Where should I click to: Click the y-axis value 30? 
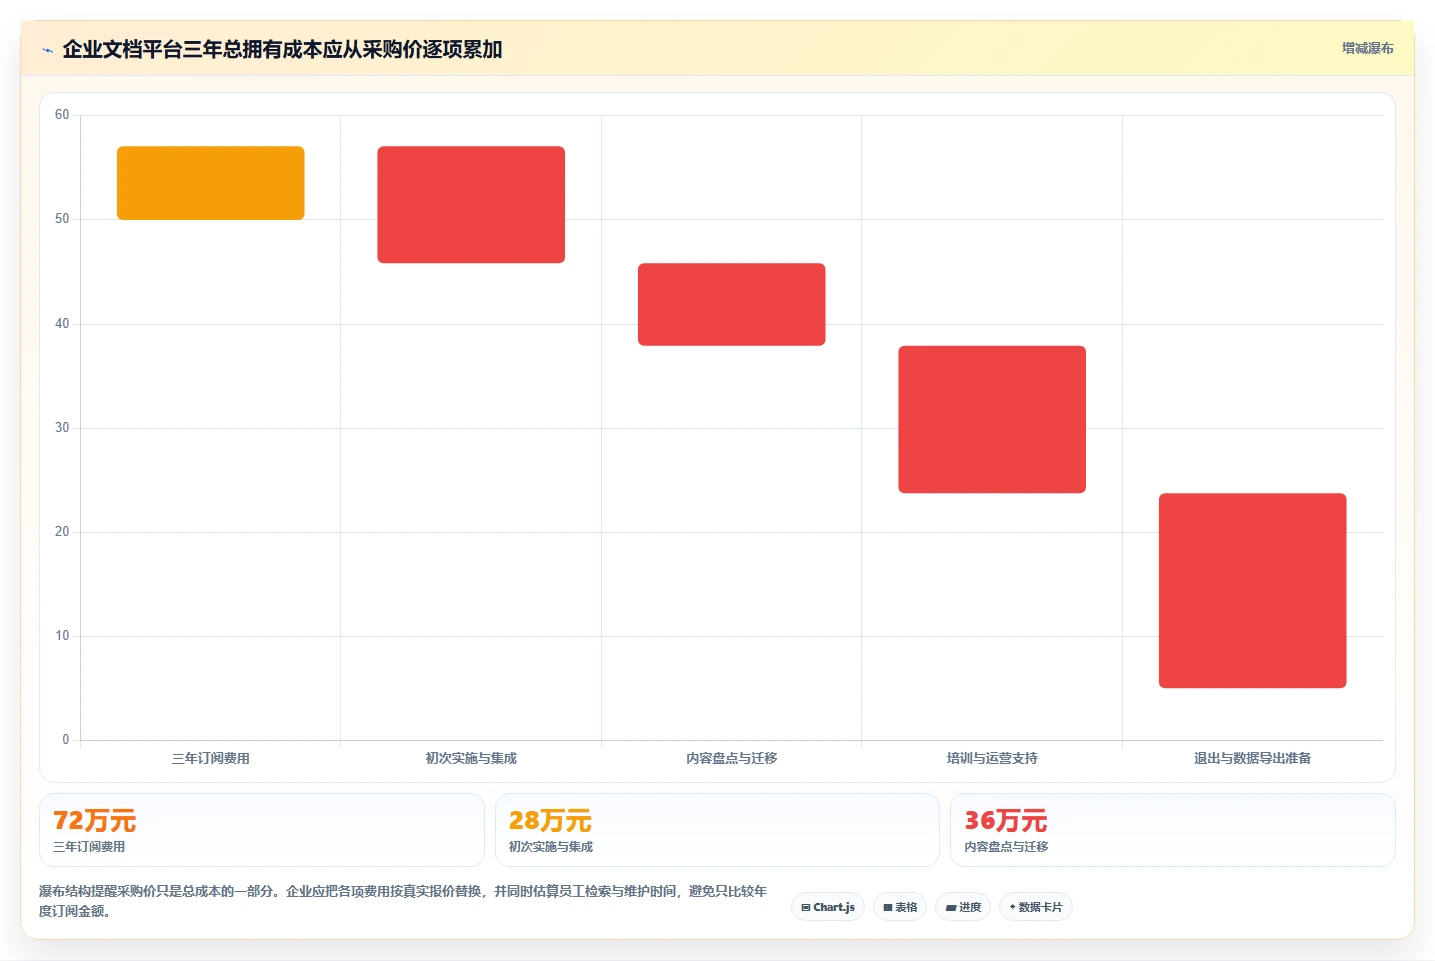pyautogui.click(x=62, y=428)
